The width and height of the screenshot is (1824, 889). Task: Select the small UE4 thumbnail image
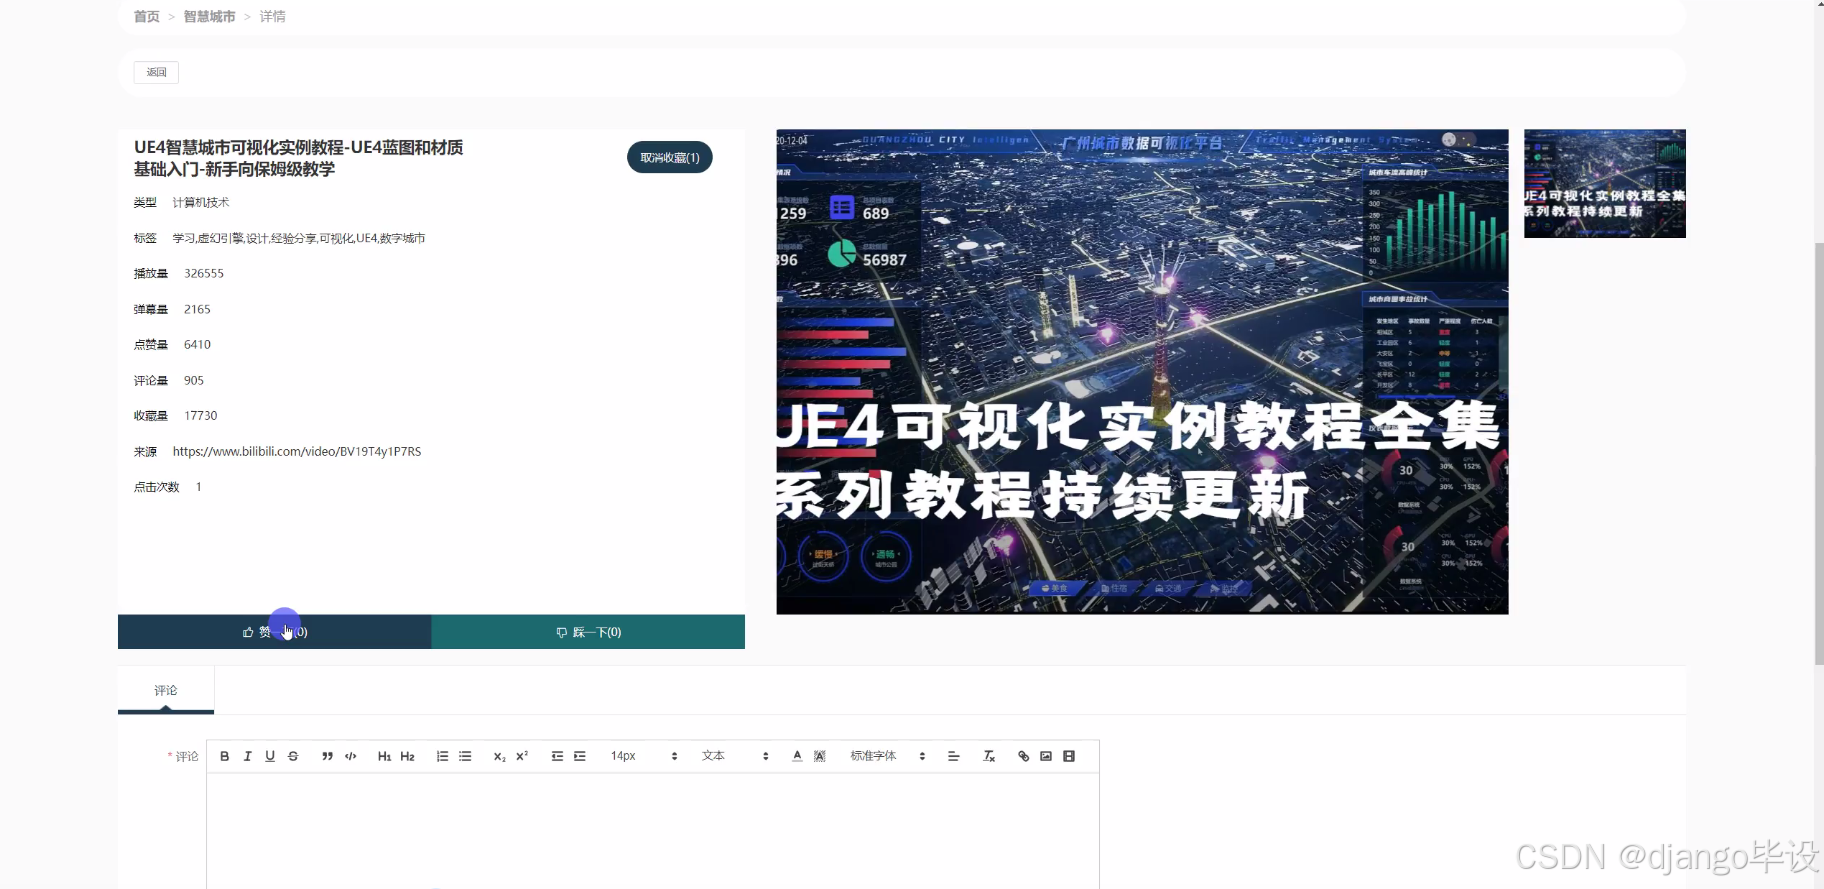pos(1605,183)
